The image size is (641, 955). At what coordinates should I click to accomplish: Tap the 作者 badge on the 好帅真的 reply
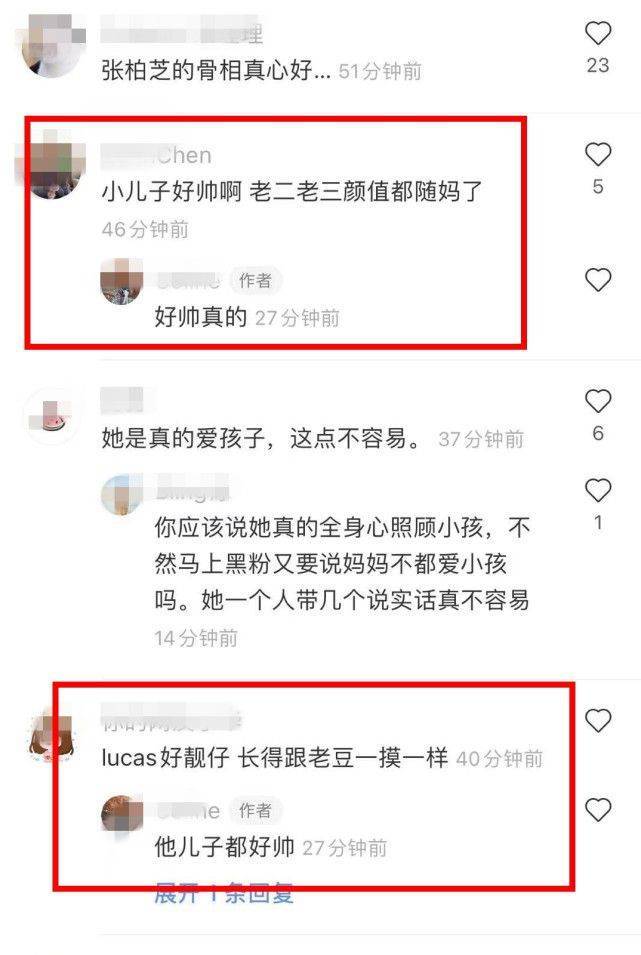pyautogui.click(x=255, y=280)
